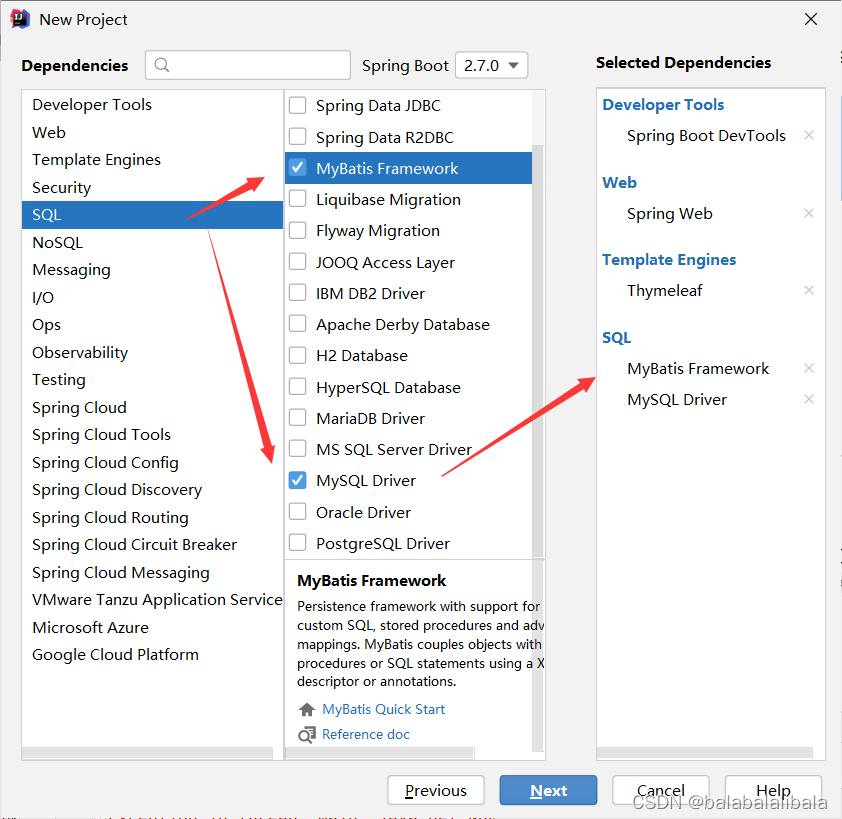Click the Selected Dependencies horizontal scrollbar
The image size is (842, 819).
705,753
